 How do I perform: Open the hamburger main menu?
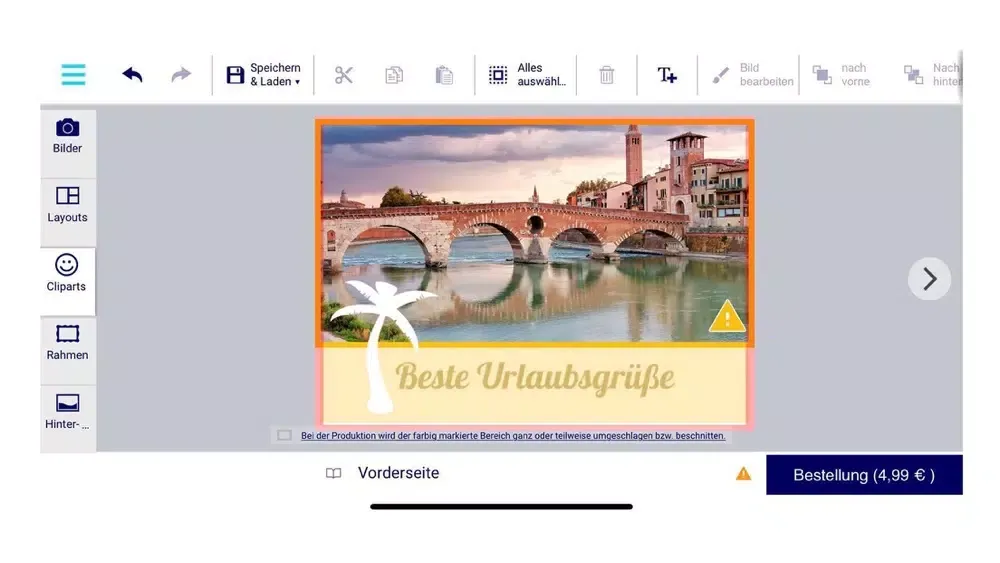73,75
